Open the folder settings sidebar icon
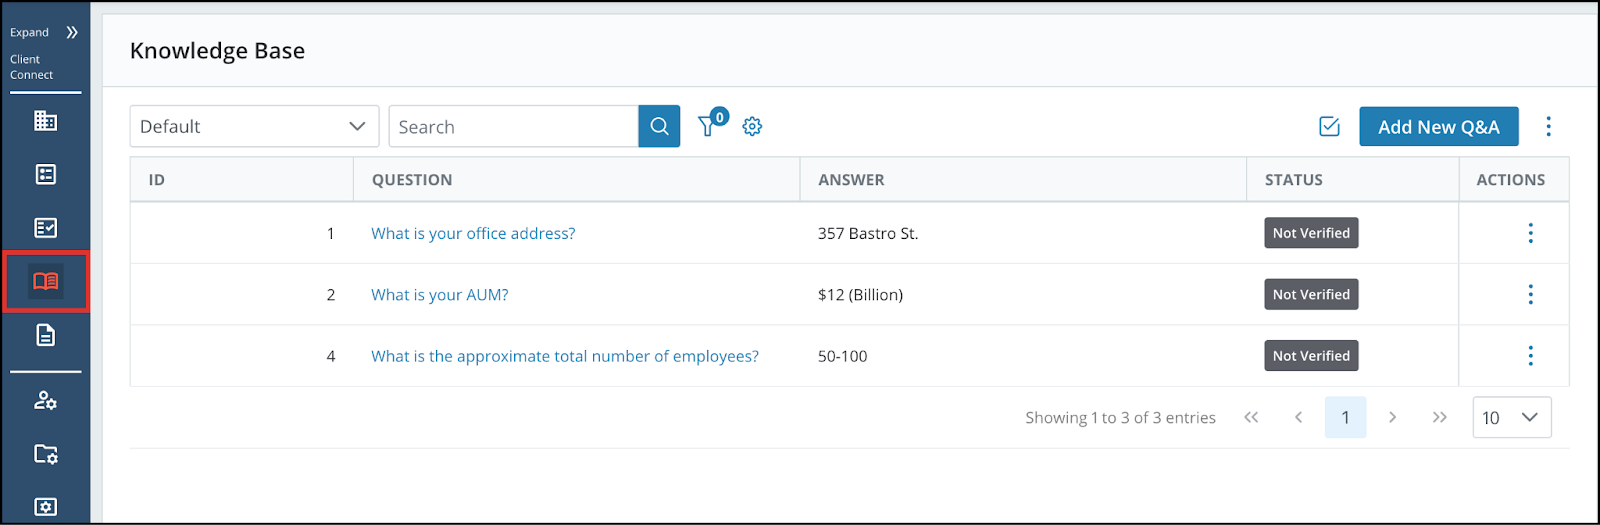 click(x=45, y=453)
